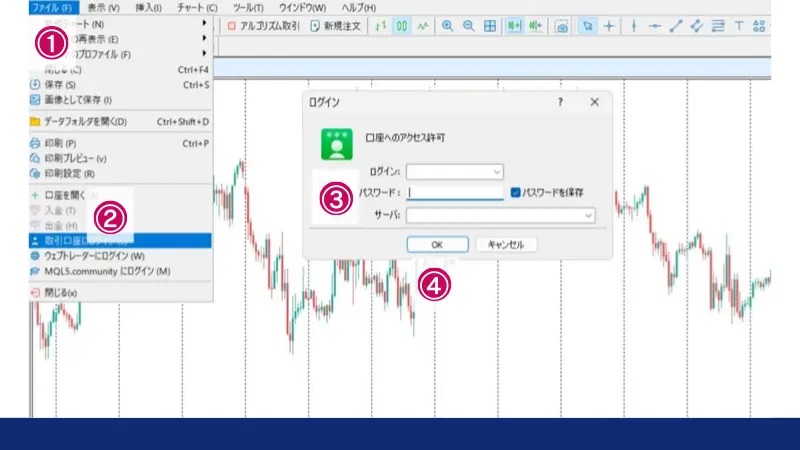This screenshot has width=800, height=450.
Task: Expand the ログイン dropdown list
Action: coord(496,172)
